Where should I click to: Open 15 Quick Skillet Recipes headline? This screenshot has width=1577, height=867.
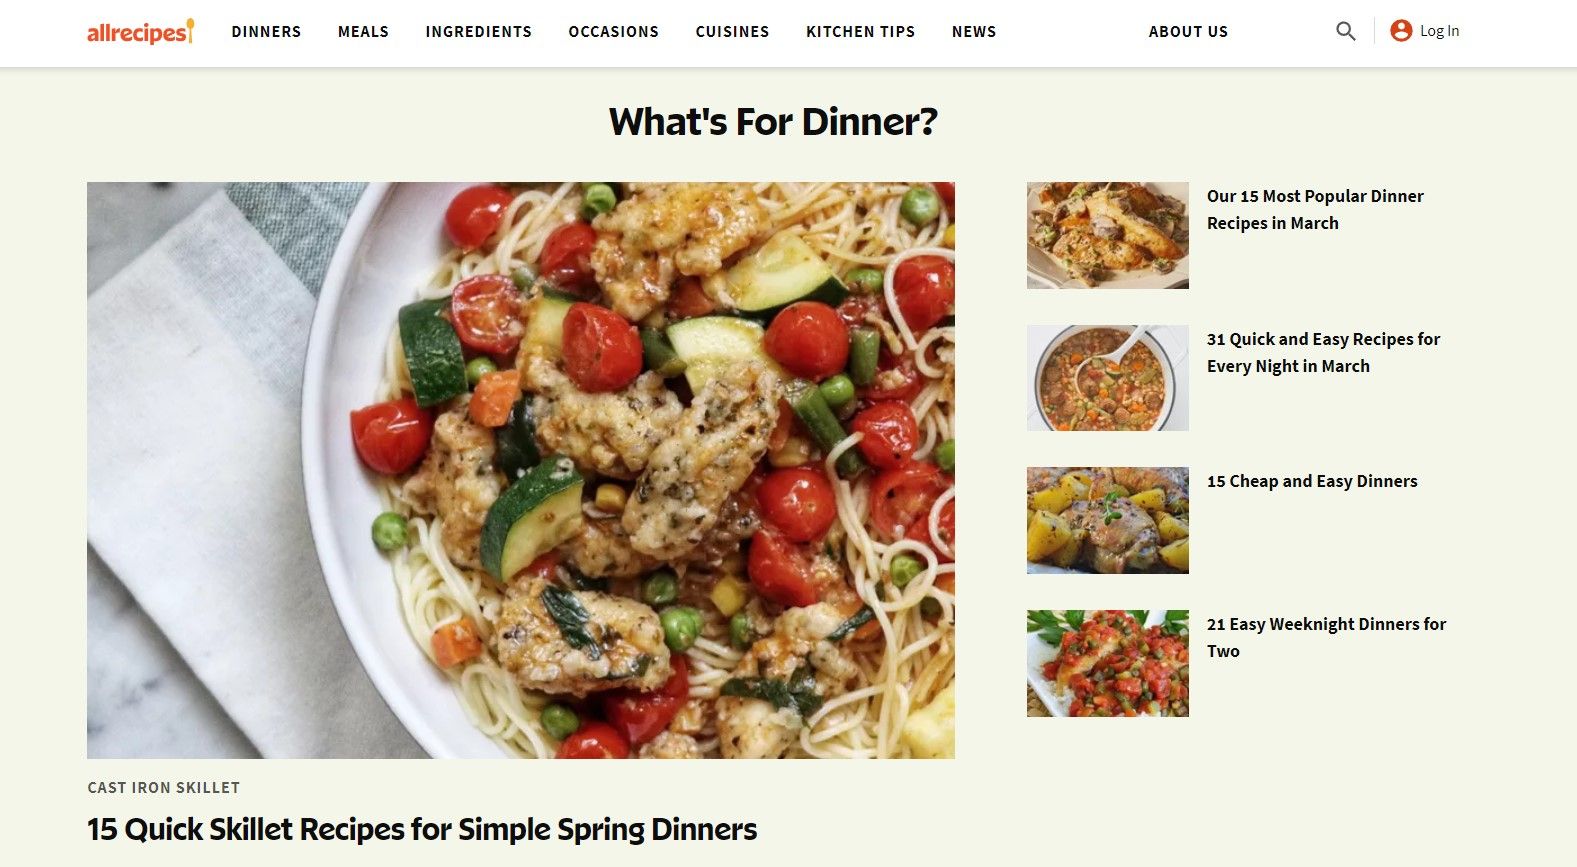point(422,829)
